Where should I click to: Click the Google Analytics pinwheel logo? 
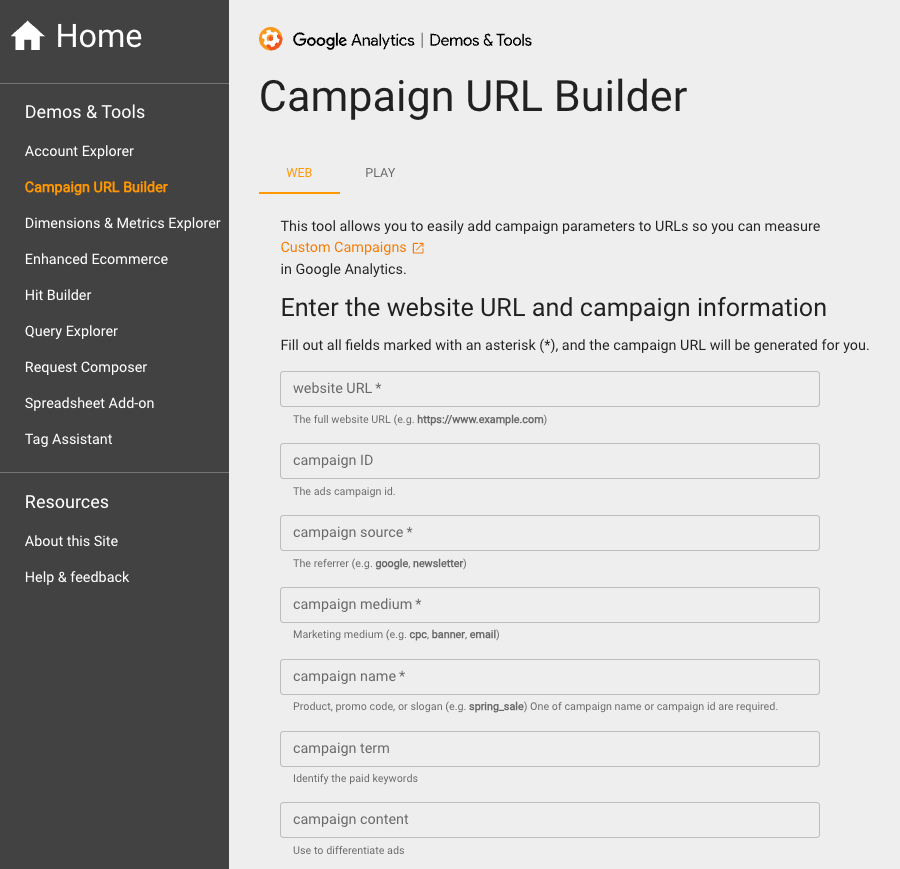270,40
